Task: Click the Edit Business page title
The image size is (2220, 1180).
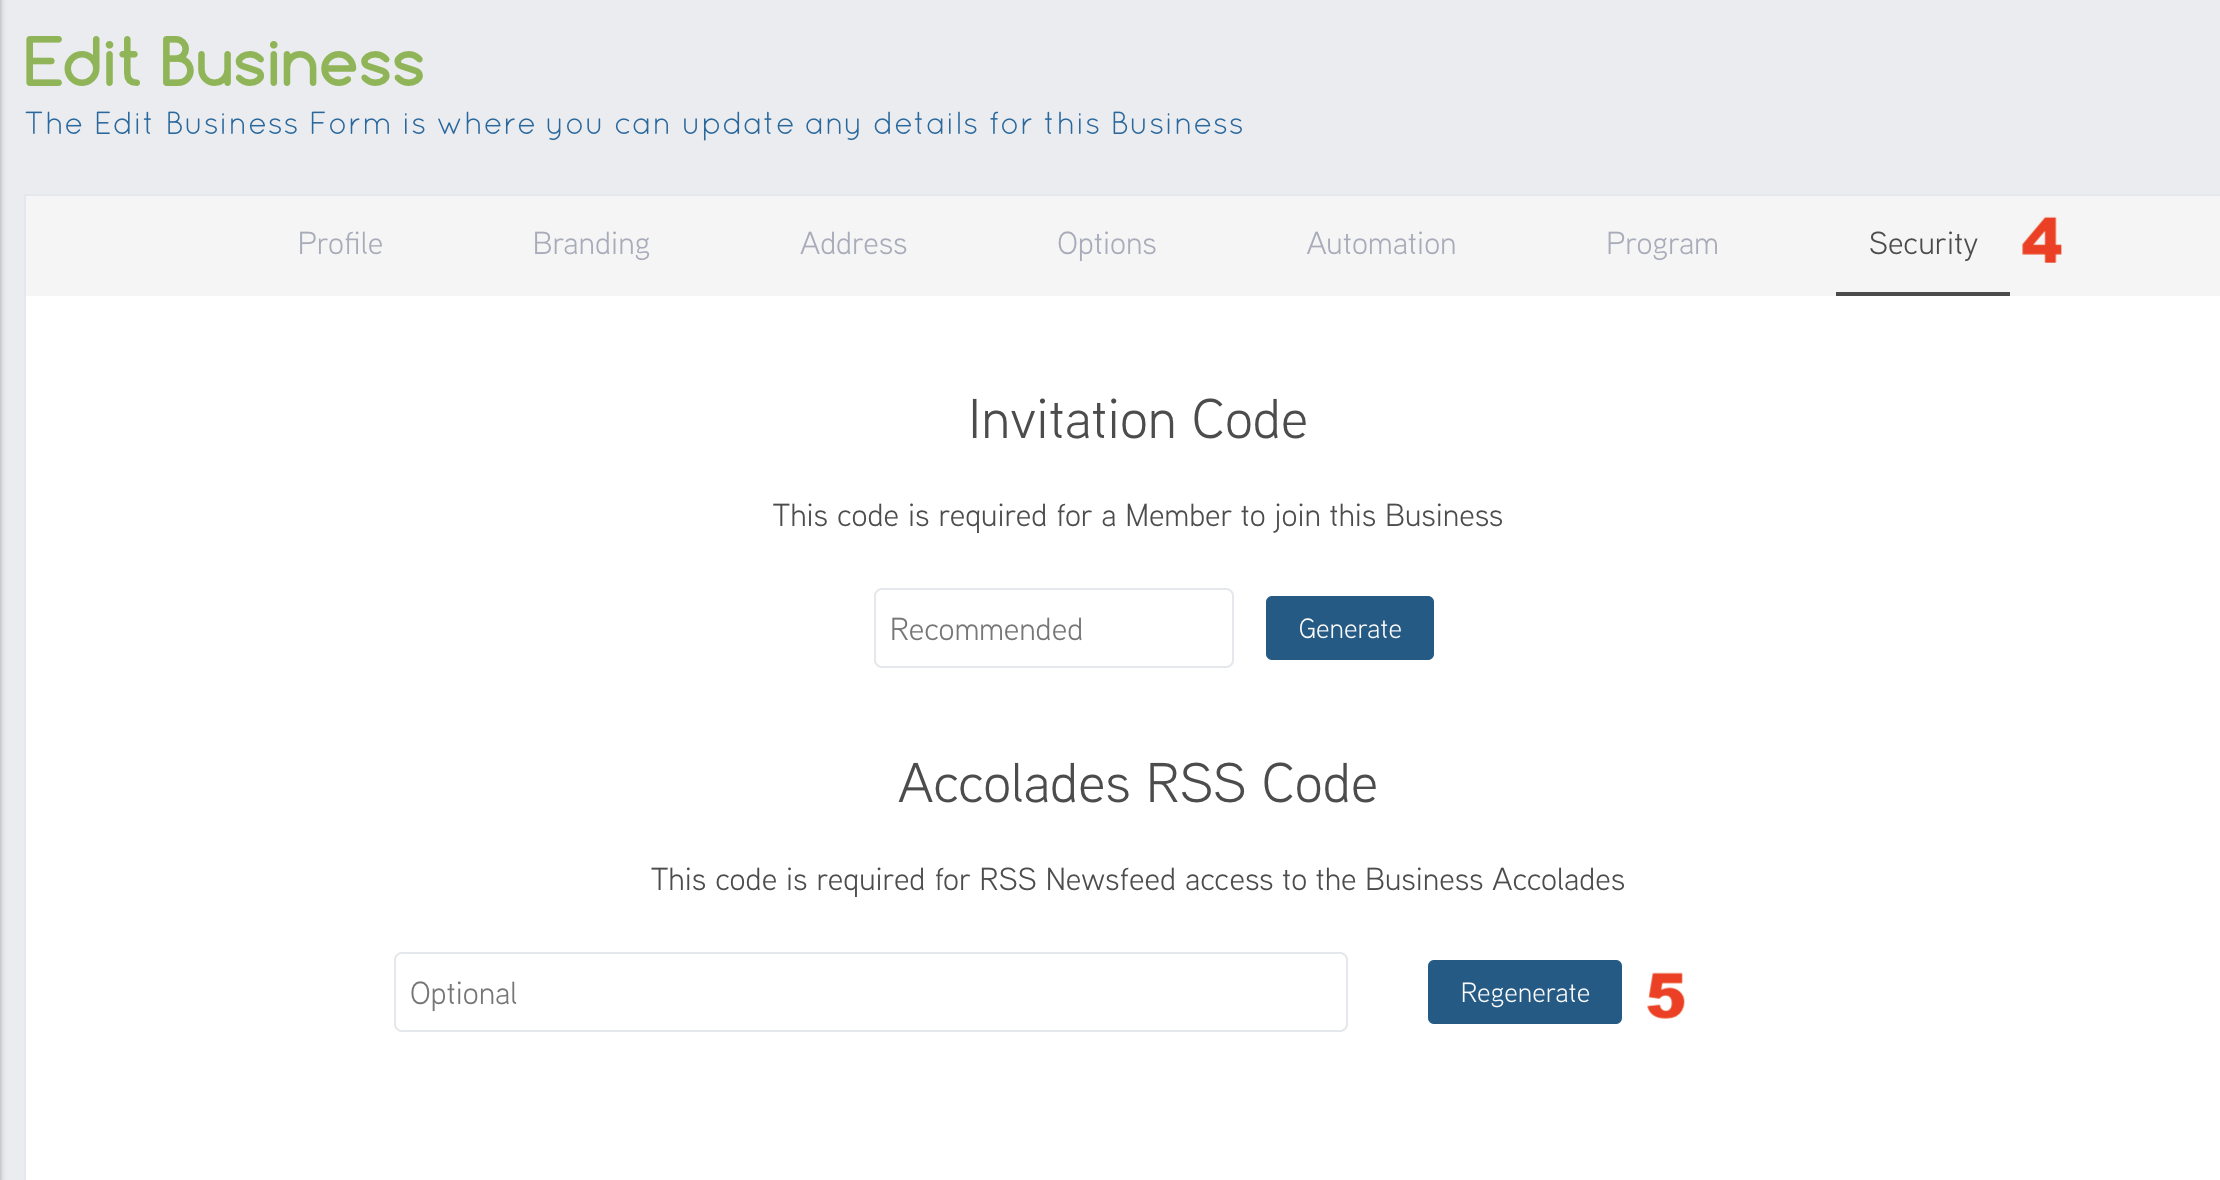Action: pyautogui.click(x=224, y=62)
